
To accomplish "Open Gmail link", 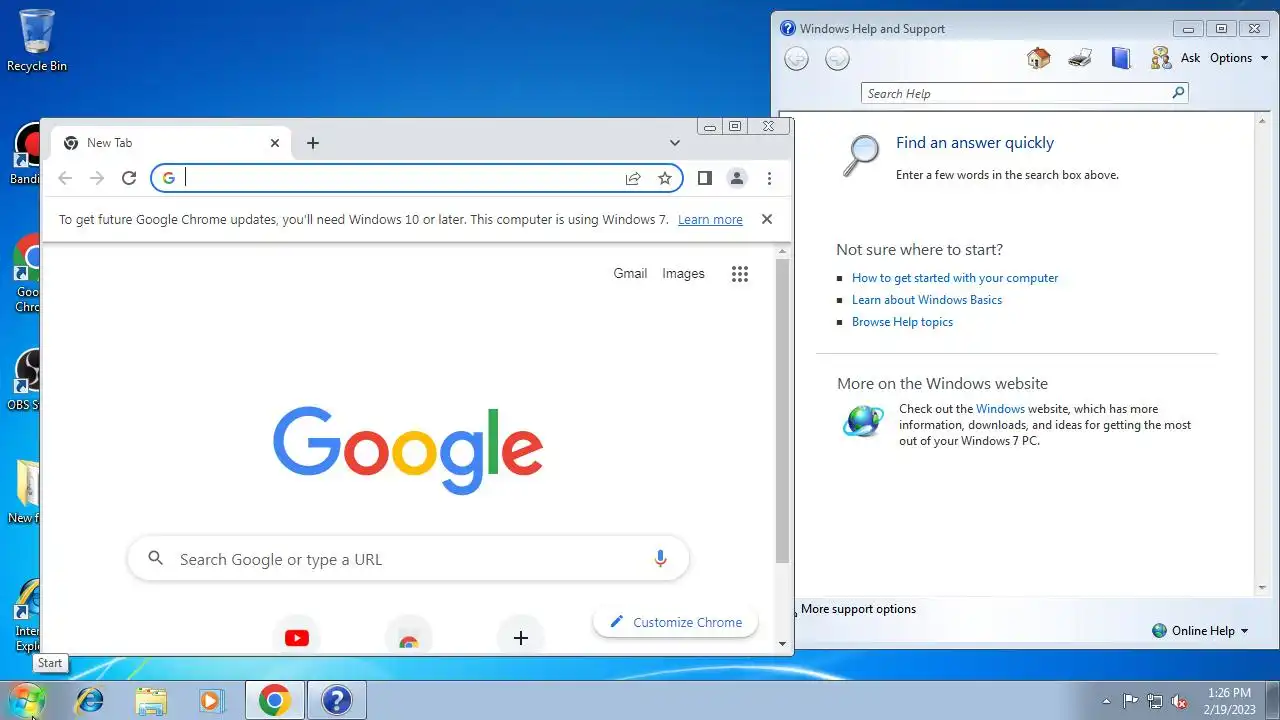I will (630, 274).
